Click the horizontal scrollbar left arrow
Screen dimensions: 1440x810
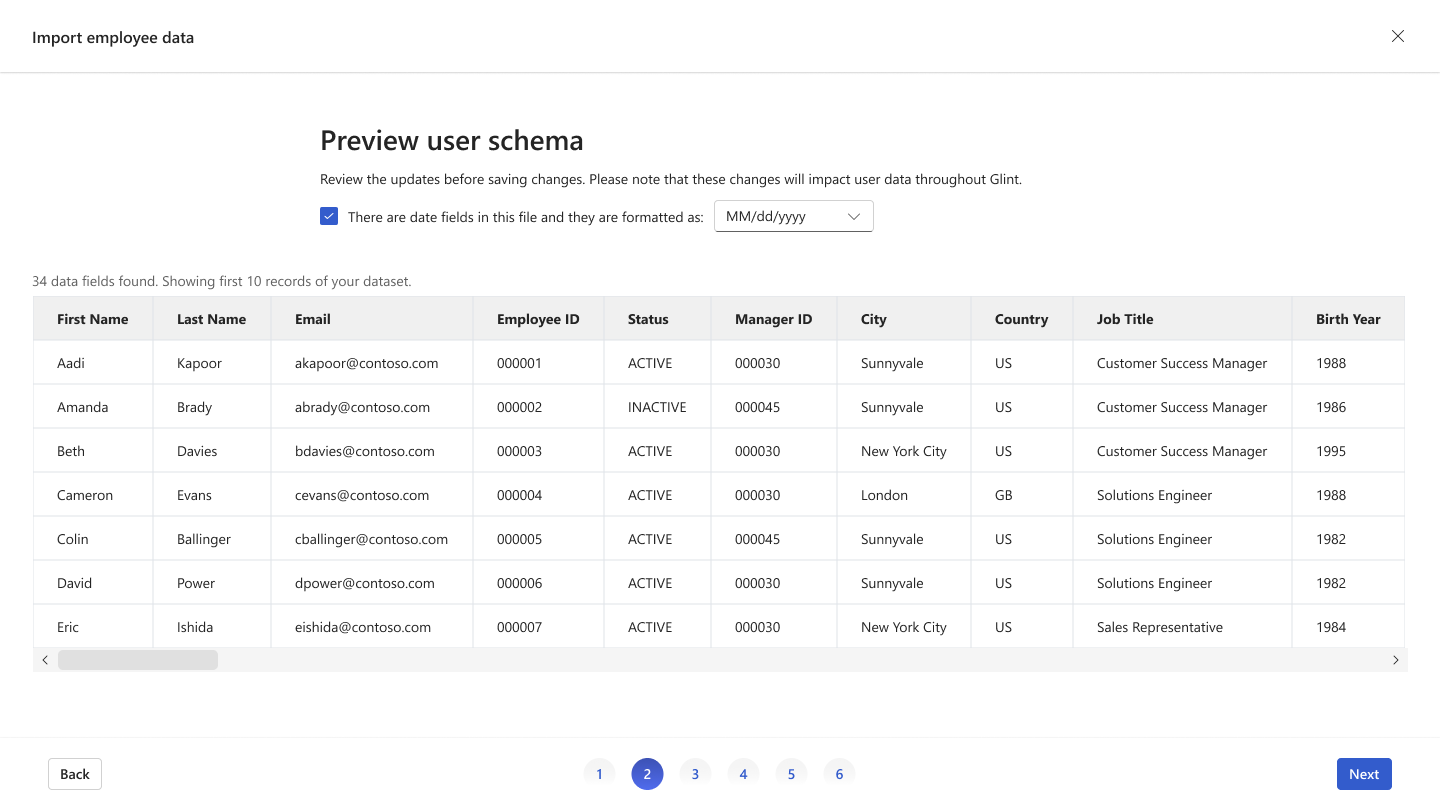(x=45, y=660)
